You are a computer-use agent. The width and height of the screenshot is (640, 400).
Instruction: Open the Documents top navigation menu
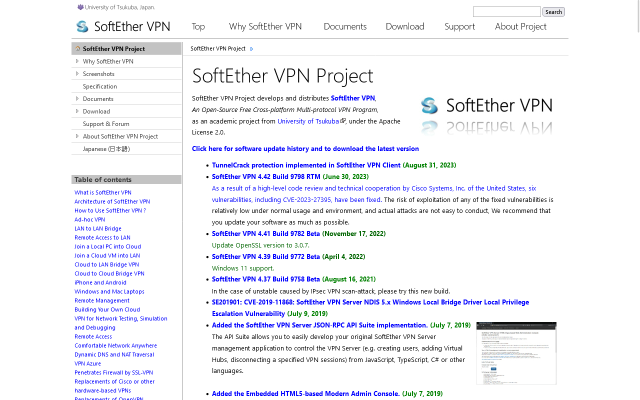coord(345,27)
